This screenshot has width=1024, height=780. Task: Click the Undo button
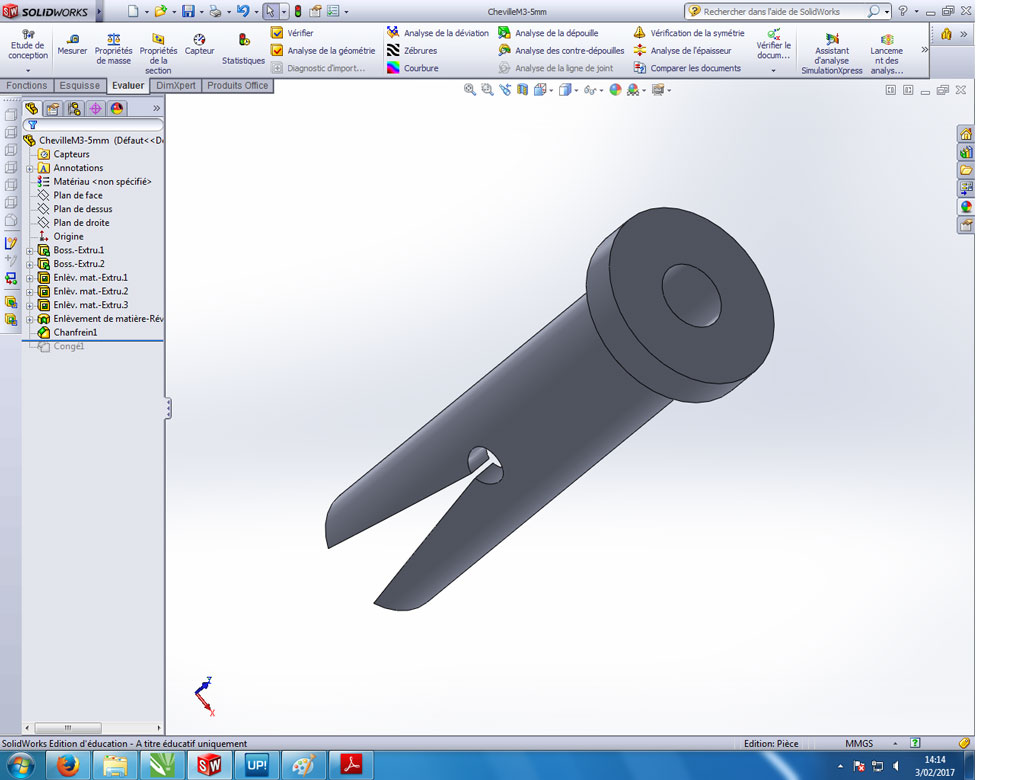pyautogui.click(x=243, y=11)
